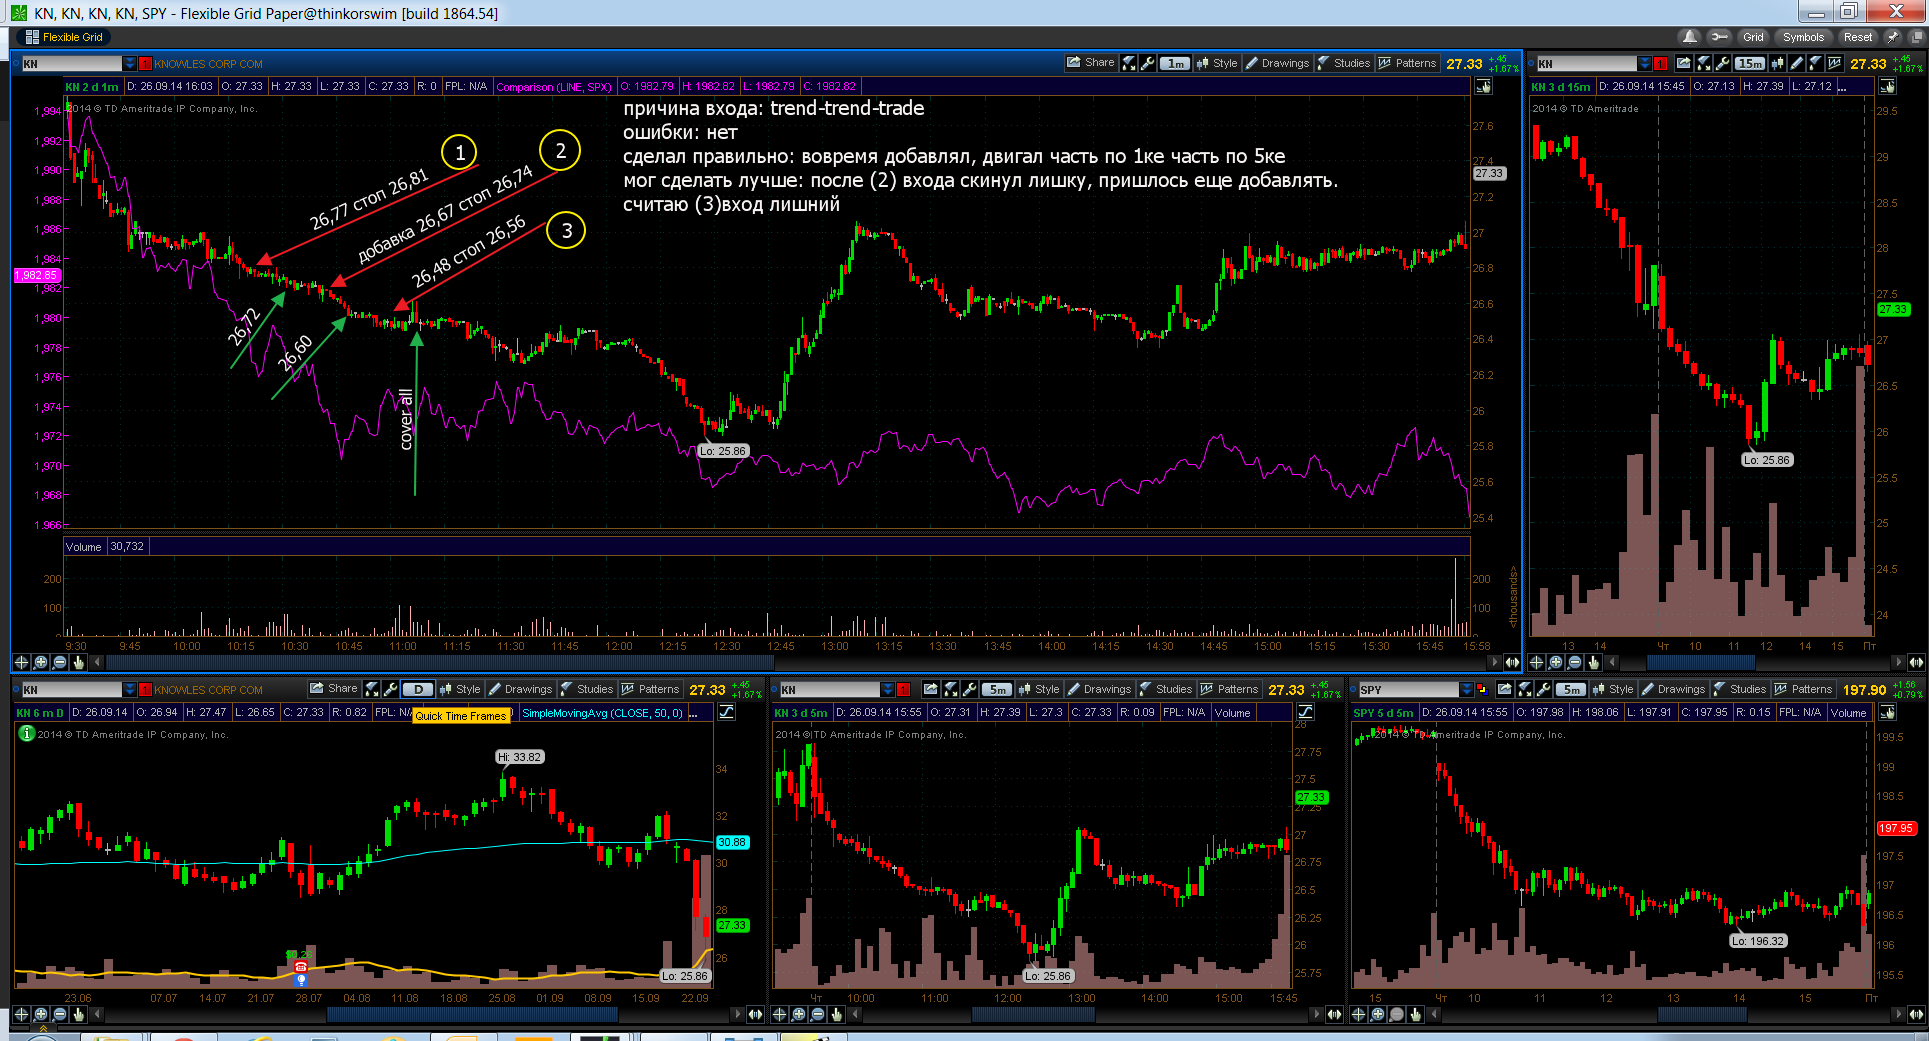Open patterns icon on KN 15m chart
Viewport: 1929px width, 1041px height.
pos(1834,63)
